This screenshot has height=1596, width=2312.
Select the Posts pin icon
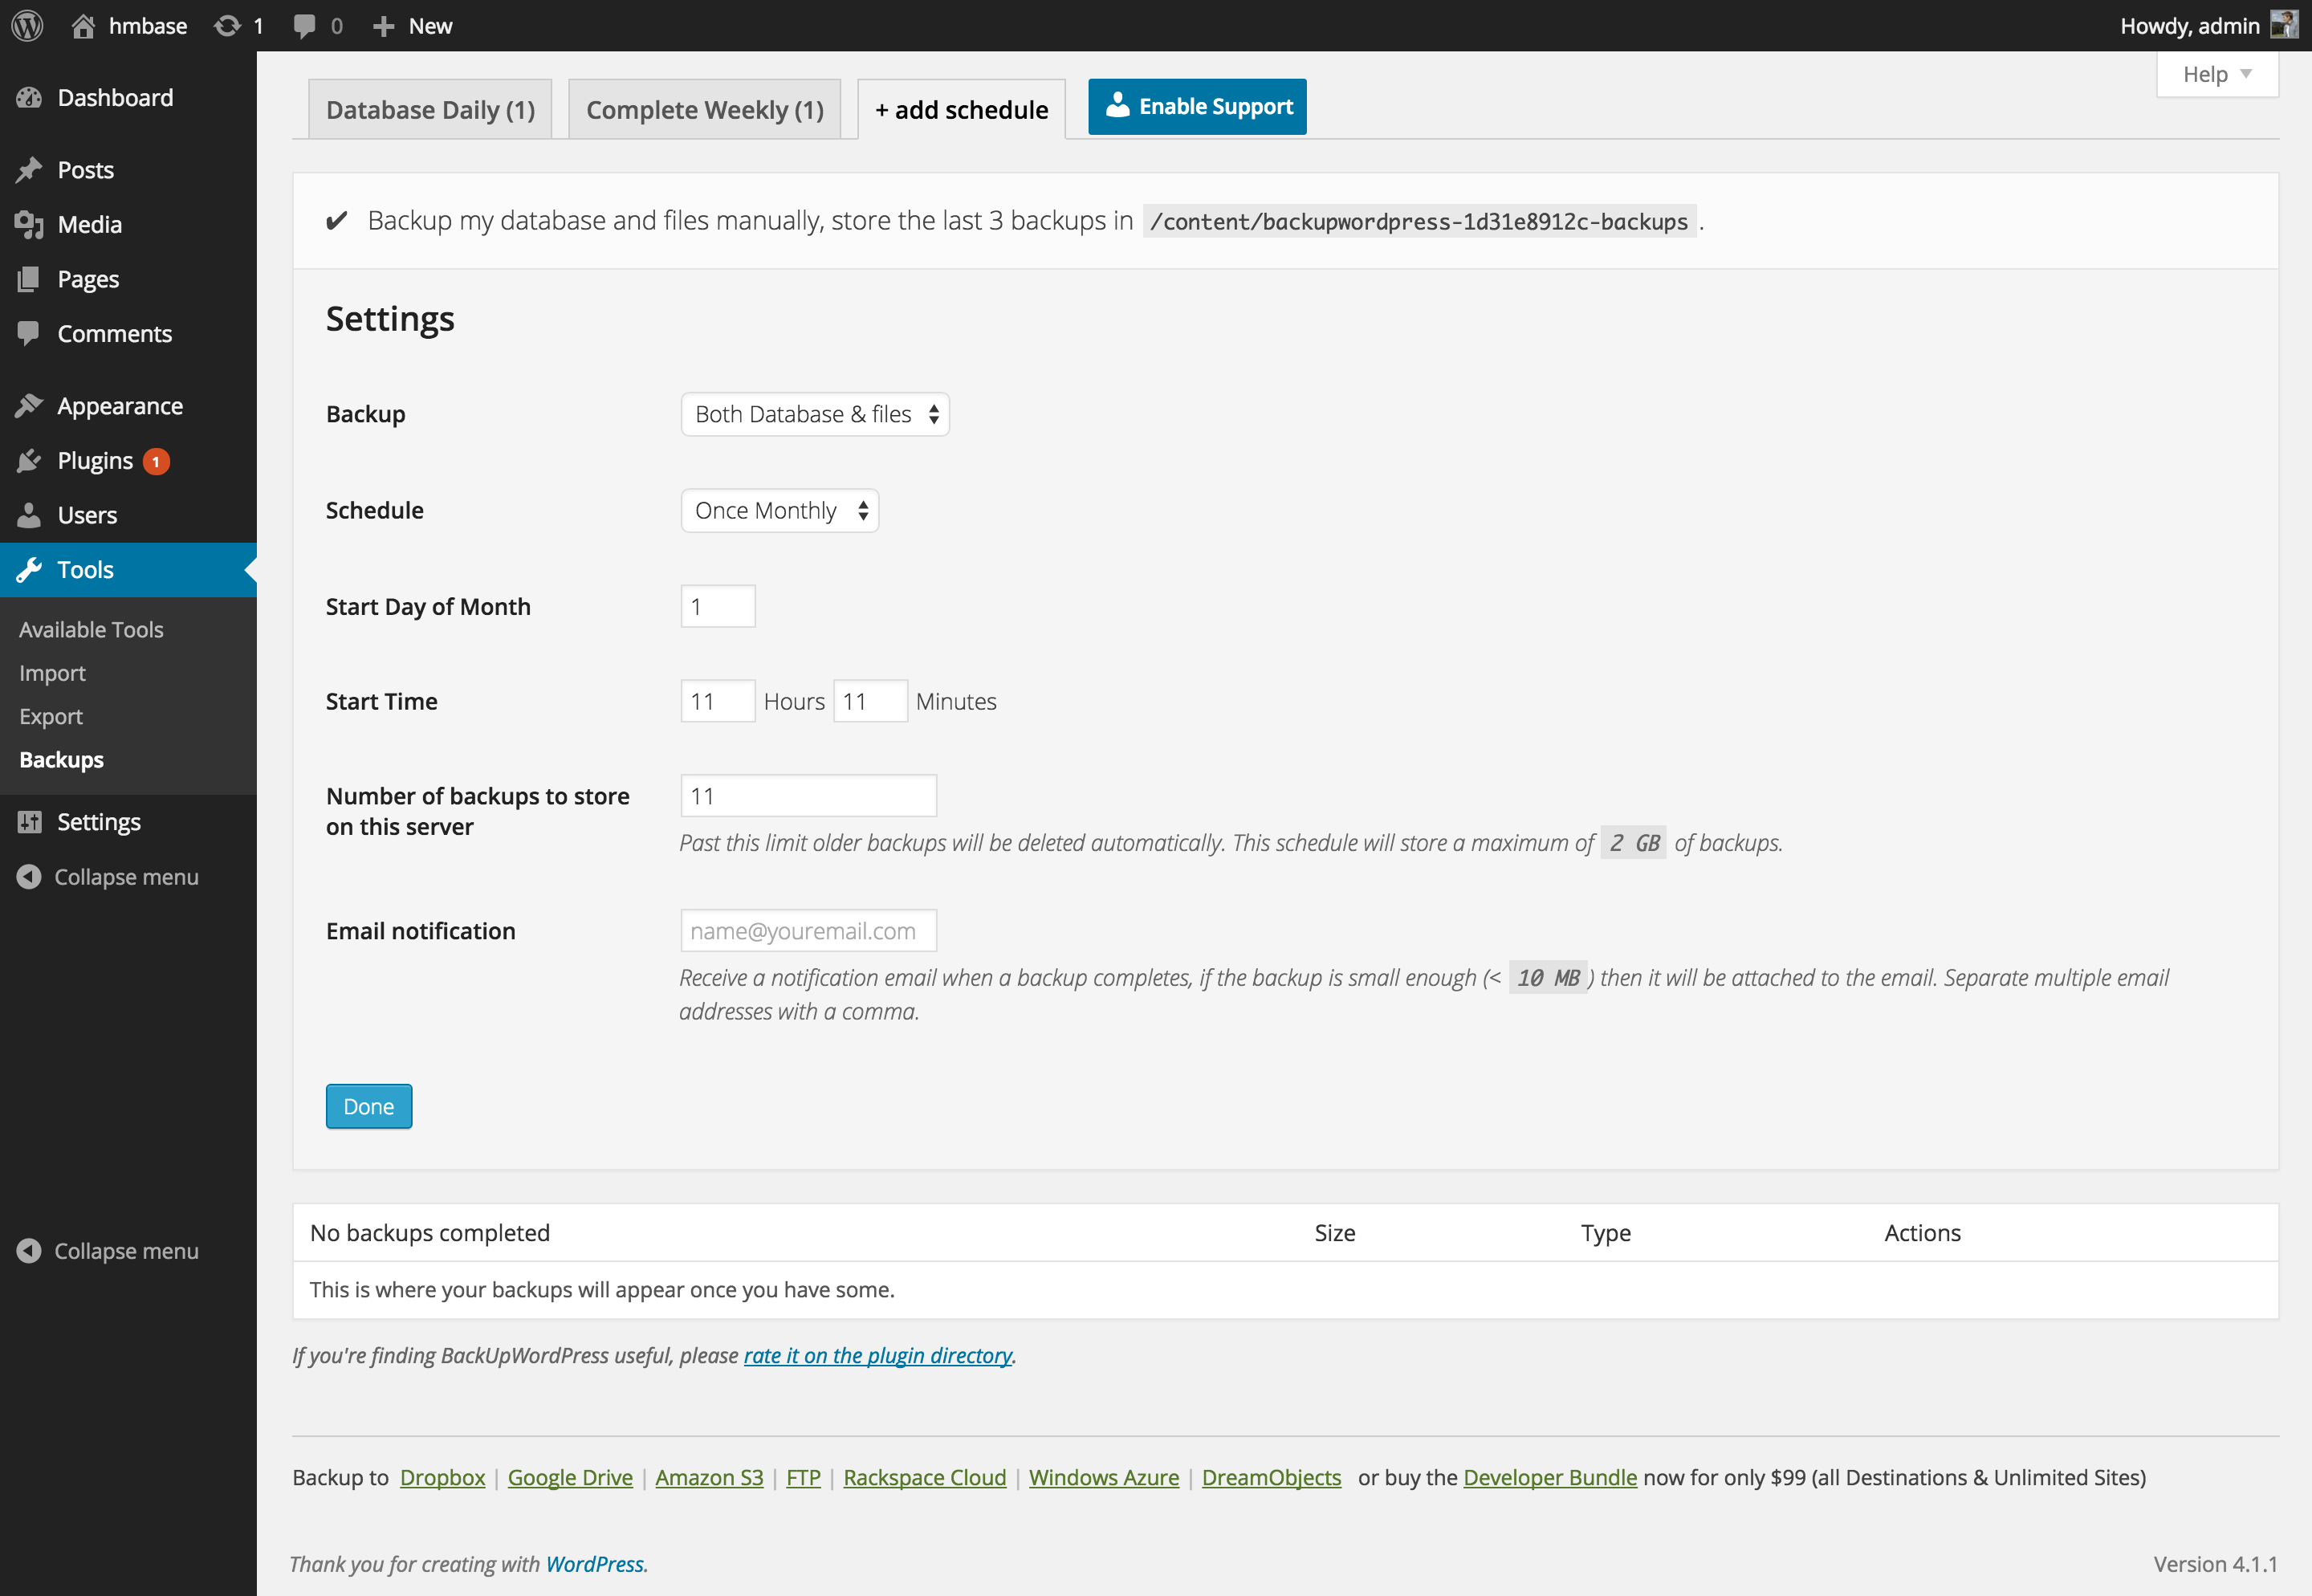click(x=29, y=169)
